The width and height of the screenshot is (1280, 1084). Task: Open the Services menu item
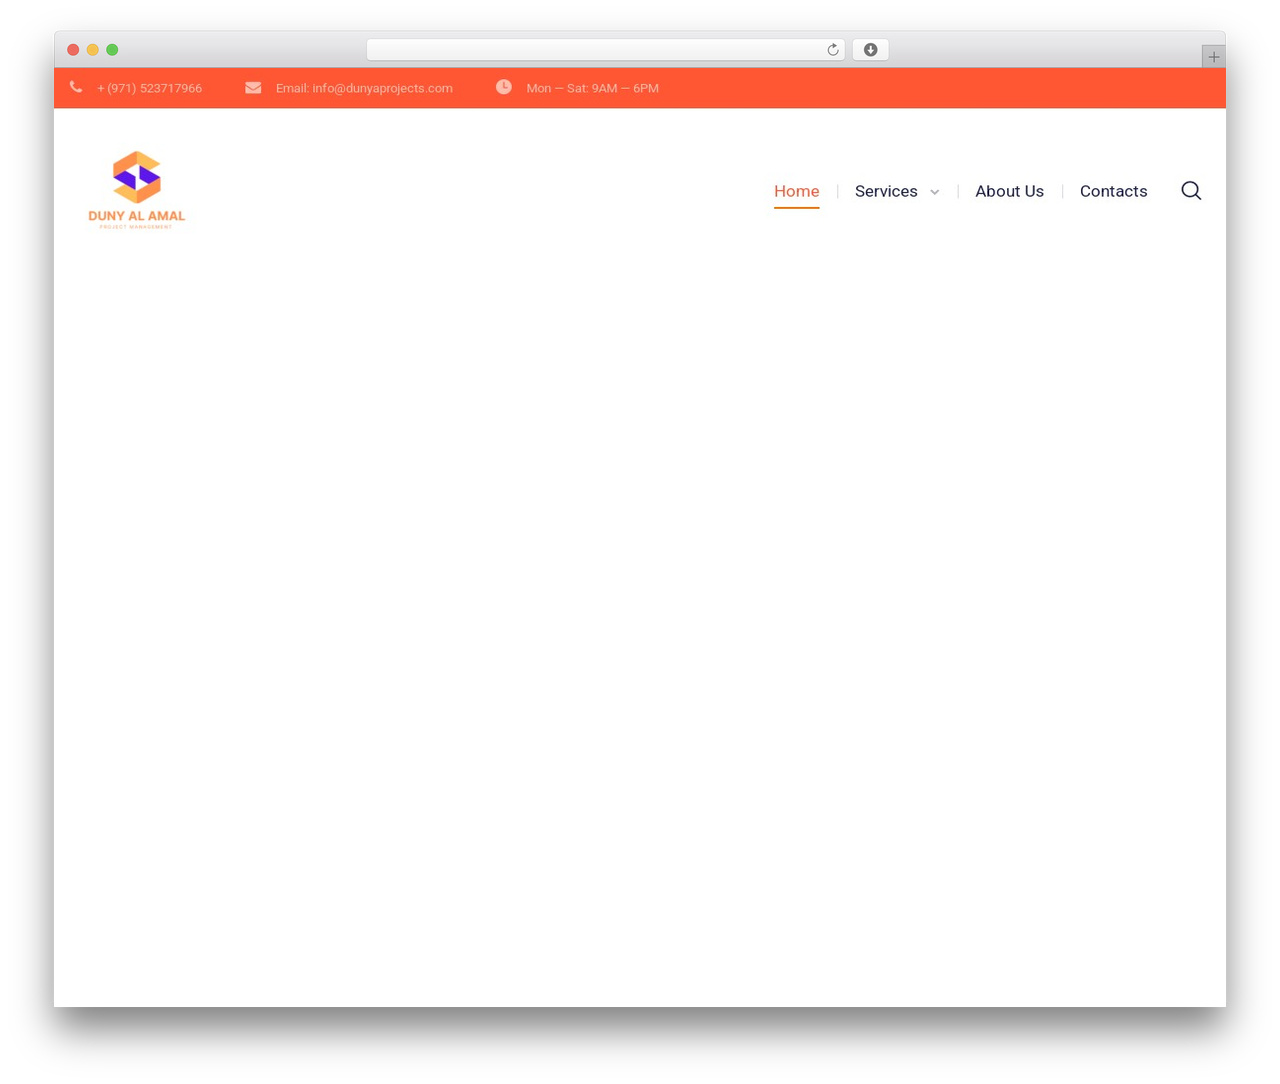click(886, 191)
